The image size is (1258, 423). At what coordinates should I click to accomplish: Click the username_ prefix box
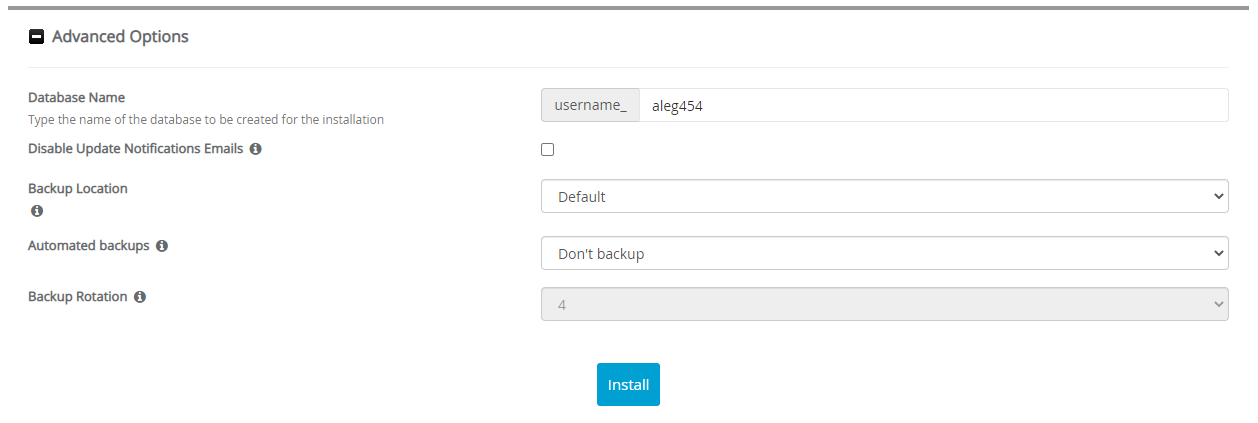(x=590, y=105)
